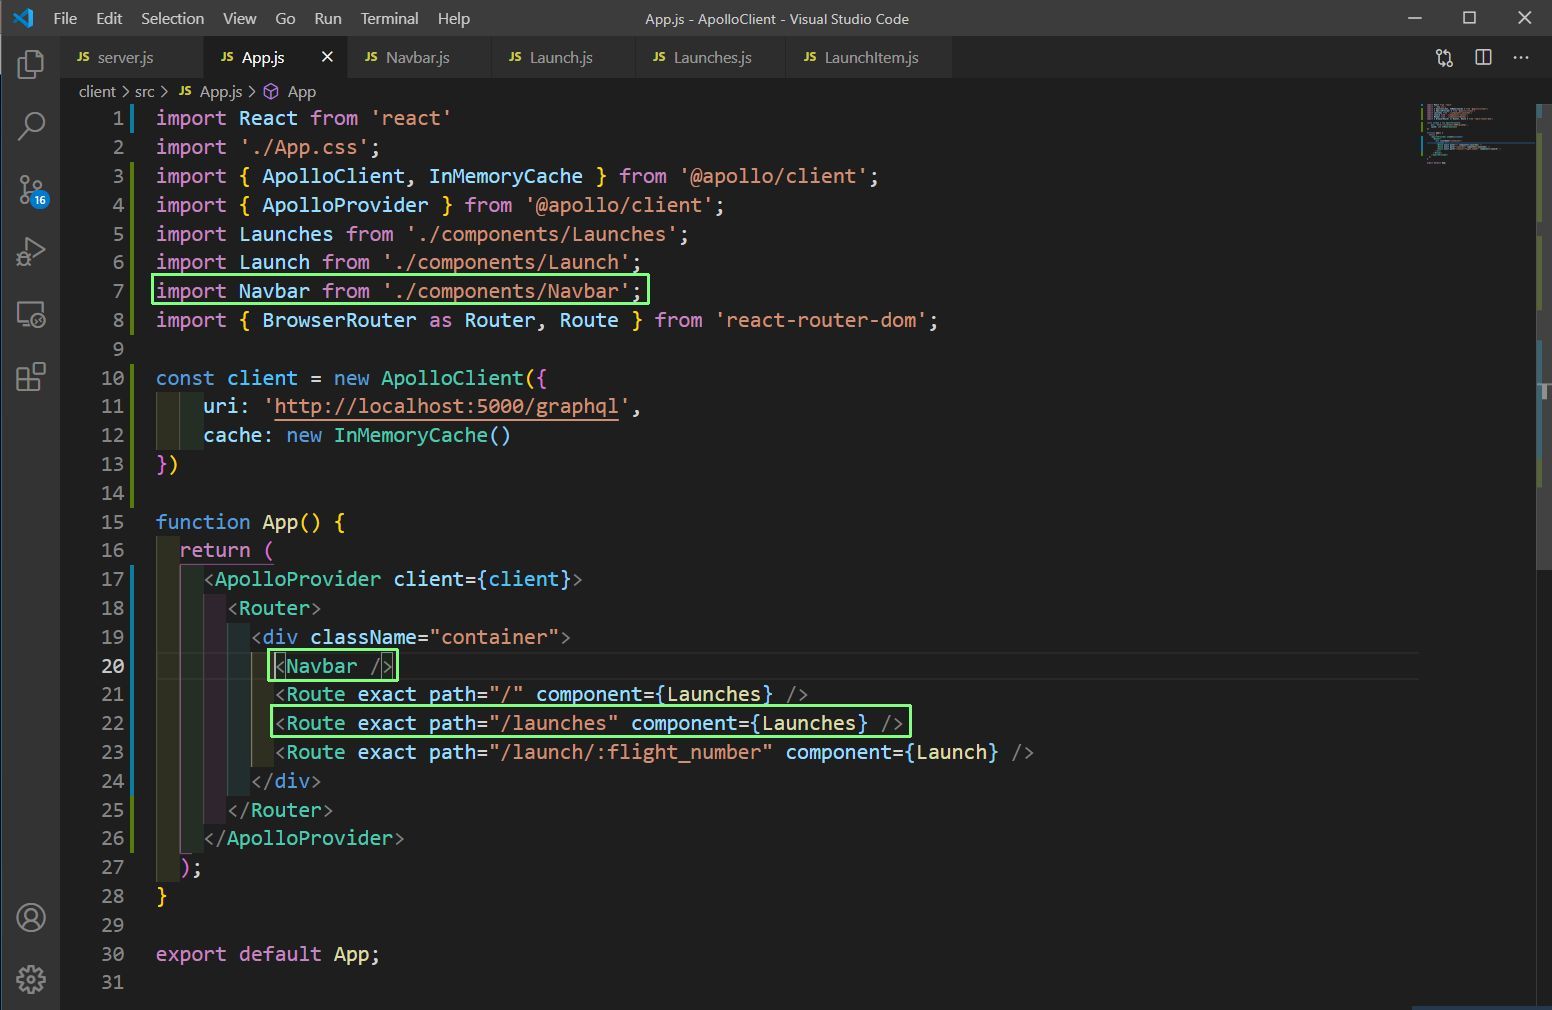
Task: Click './App.css' import string
Action: [304, 147]
